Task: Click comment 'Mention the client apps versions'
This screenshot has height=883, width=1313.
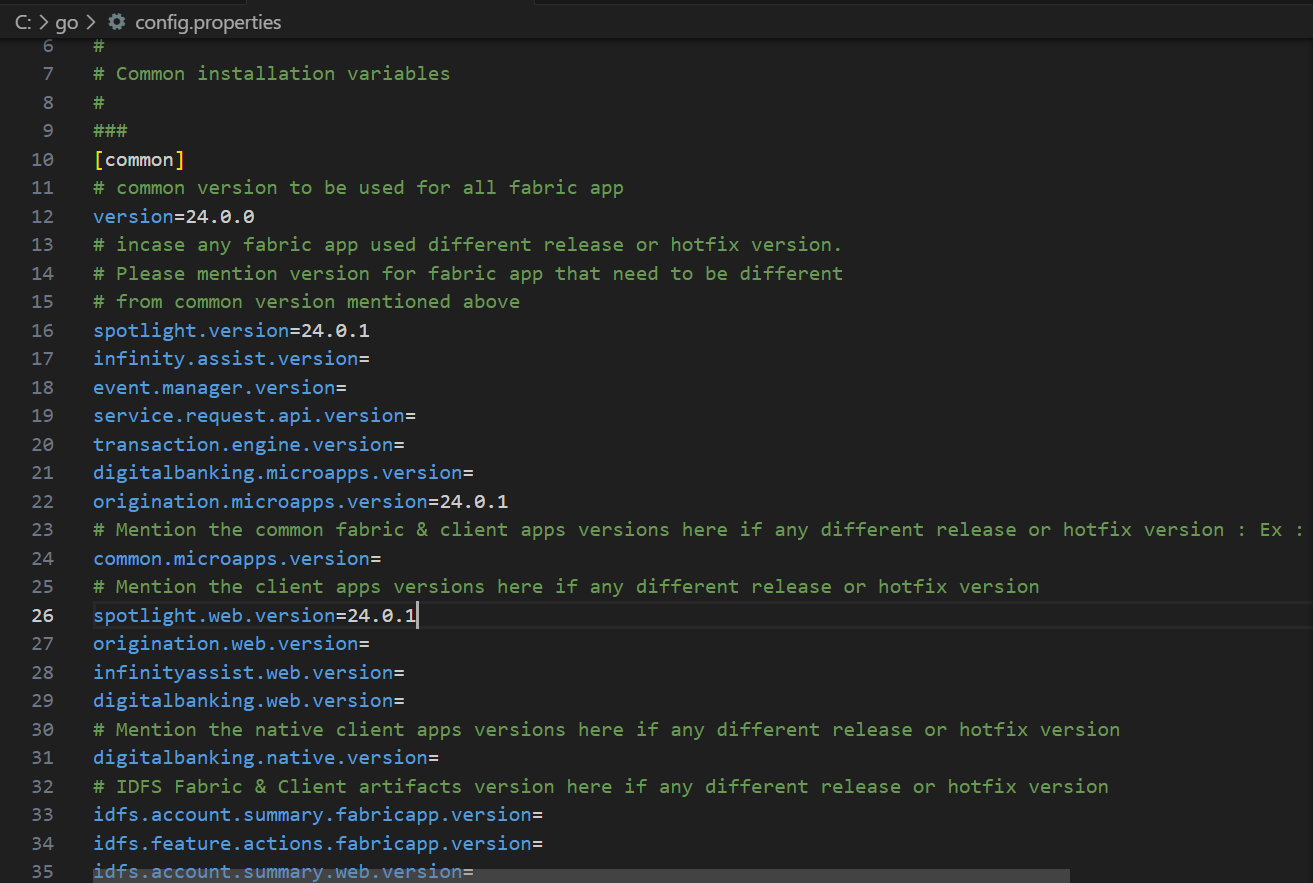Action: click(566, 586)
